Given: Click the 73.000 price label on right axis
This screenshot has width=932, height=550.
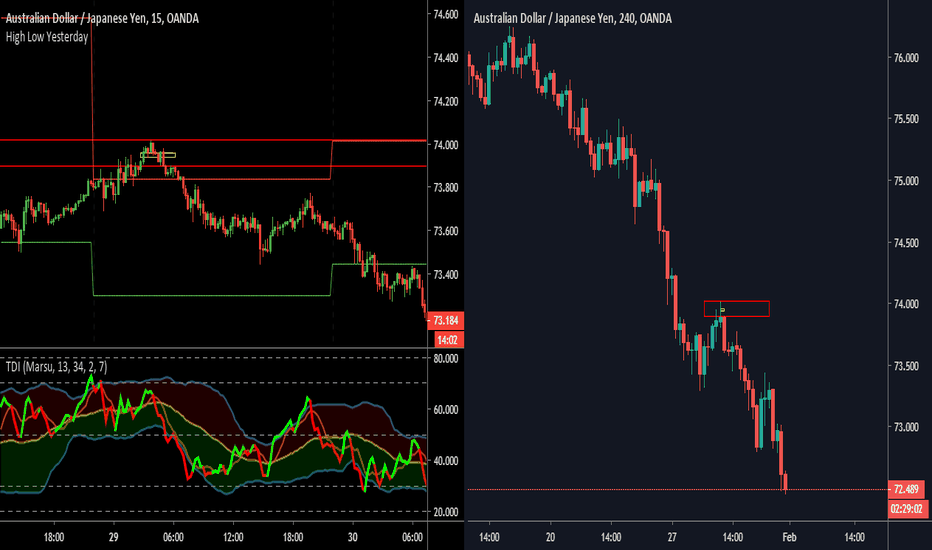Looking at the screenshot, I should (906, 427).
